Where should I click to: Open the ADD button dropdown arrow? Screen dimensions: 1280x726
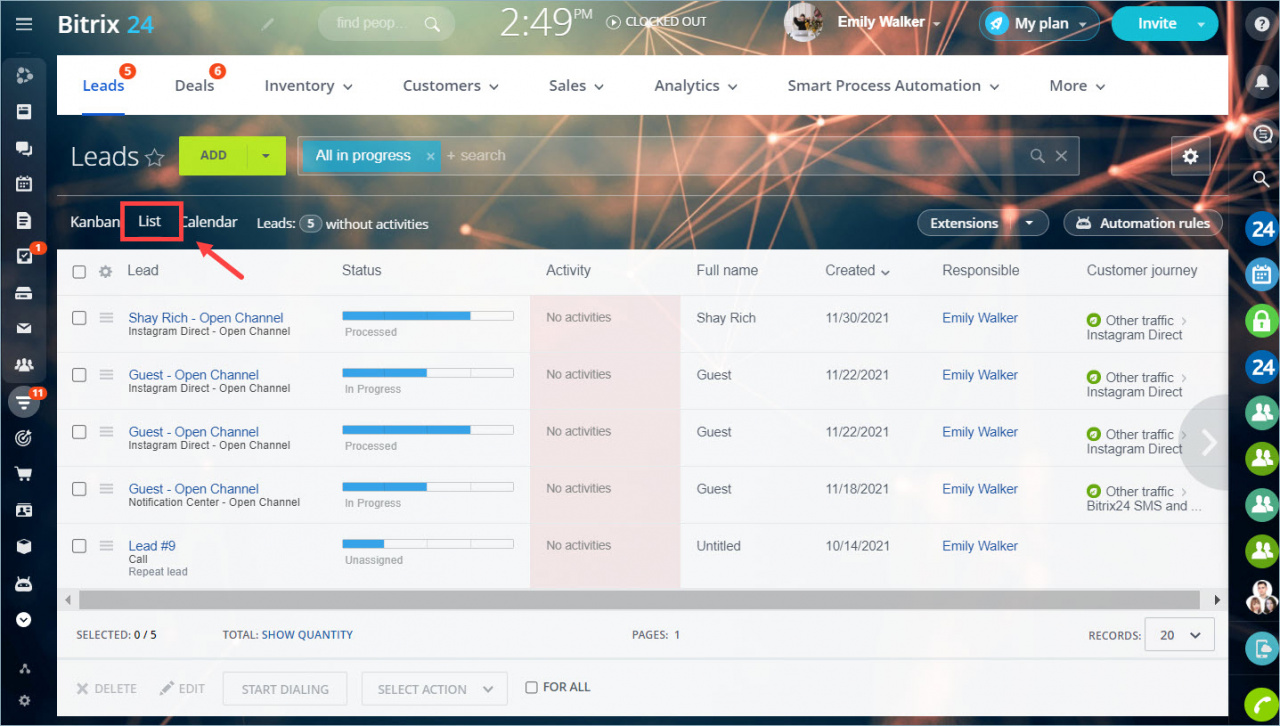click(x=266, y=156)
